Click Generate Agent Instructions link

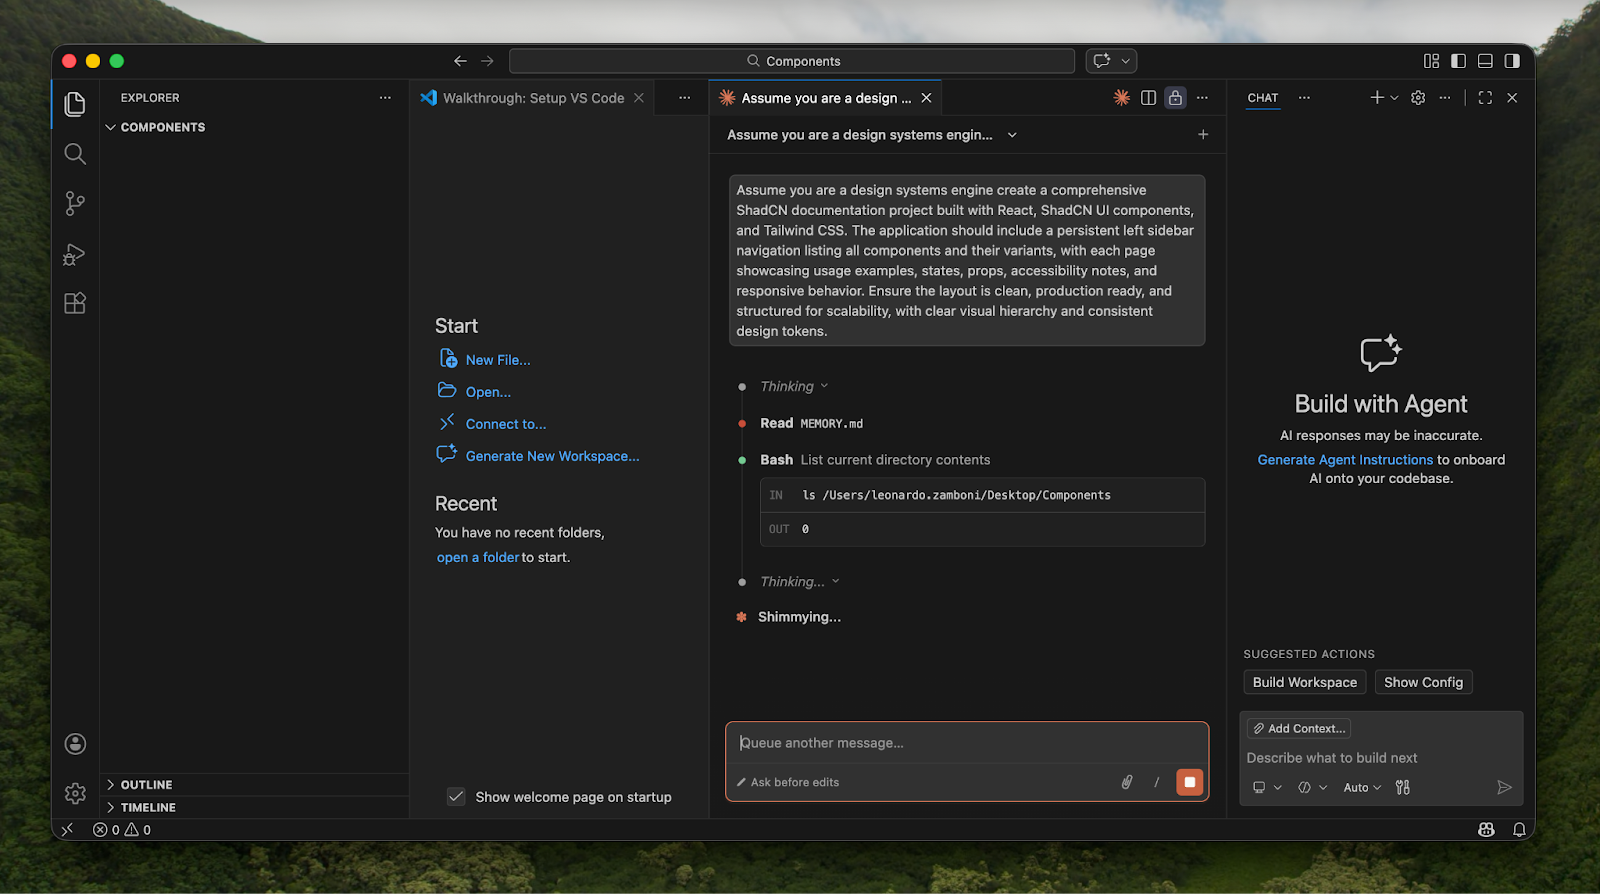point(1345,459)
